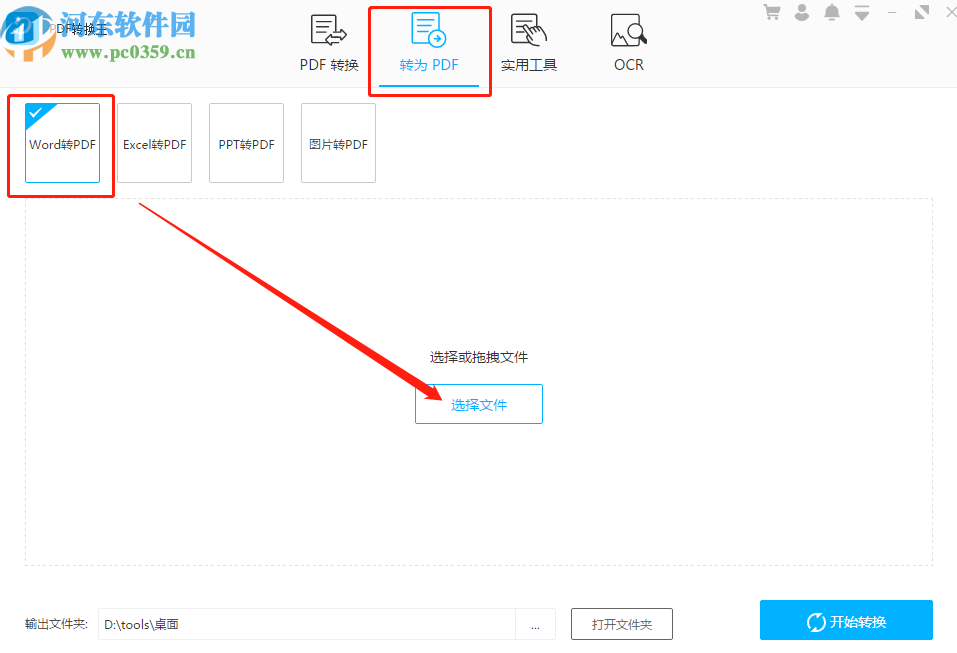Select the PPT转PDF conversion tab

(246, 143)
